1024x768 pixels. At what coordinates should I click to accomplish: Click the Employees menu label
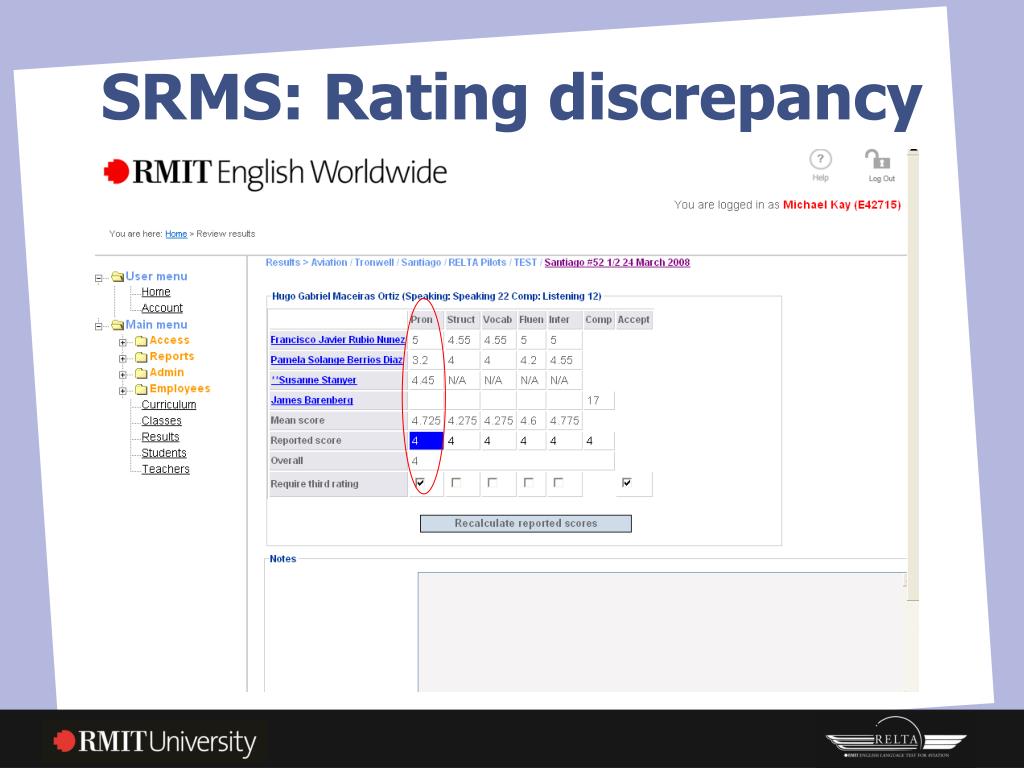(x=180, y=389)
